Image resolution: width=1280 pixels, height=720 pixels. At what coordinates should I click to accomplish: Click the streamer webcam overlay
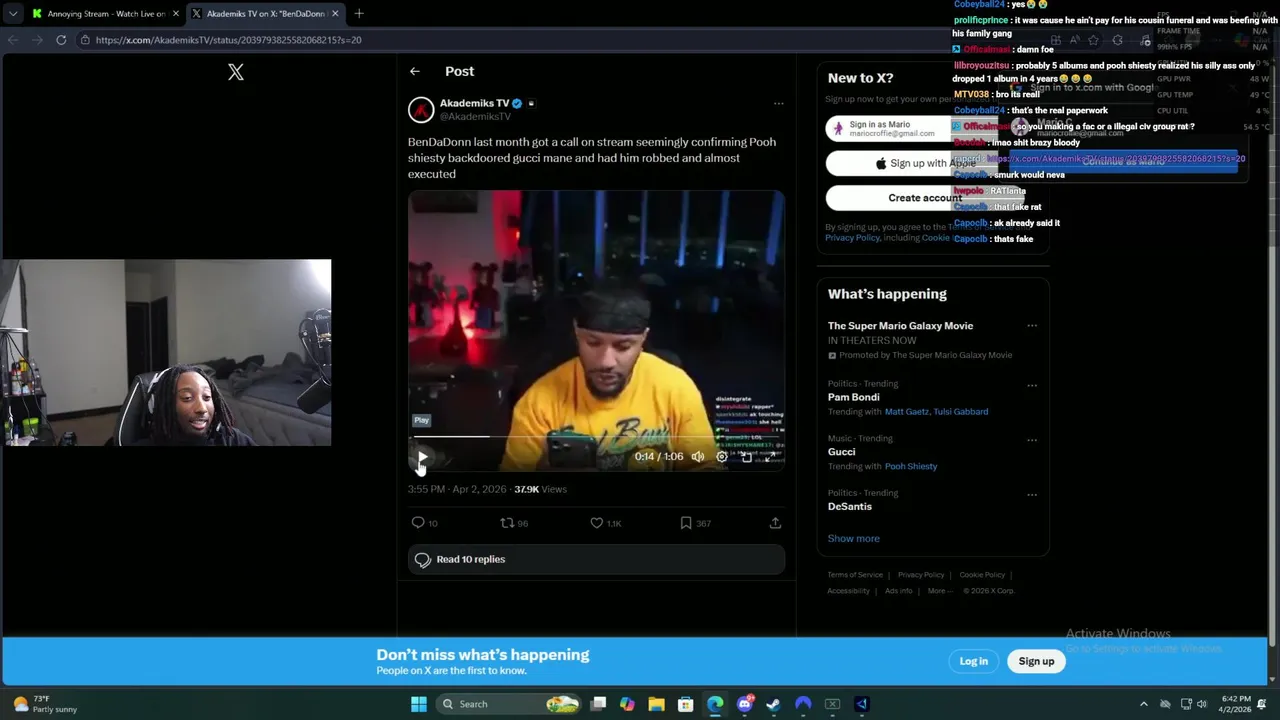(x=166, y=352)
